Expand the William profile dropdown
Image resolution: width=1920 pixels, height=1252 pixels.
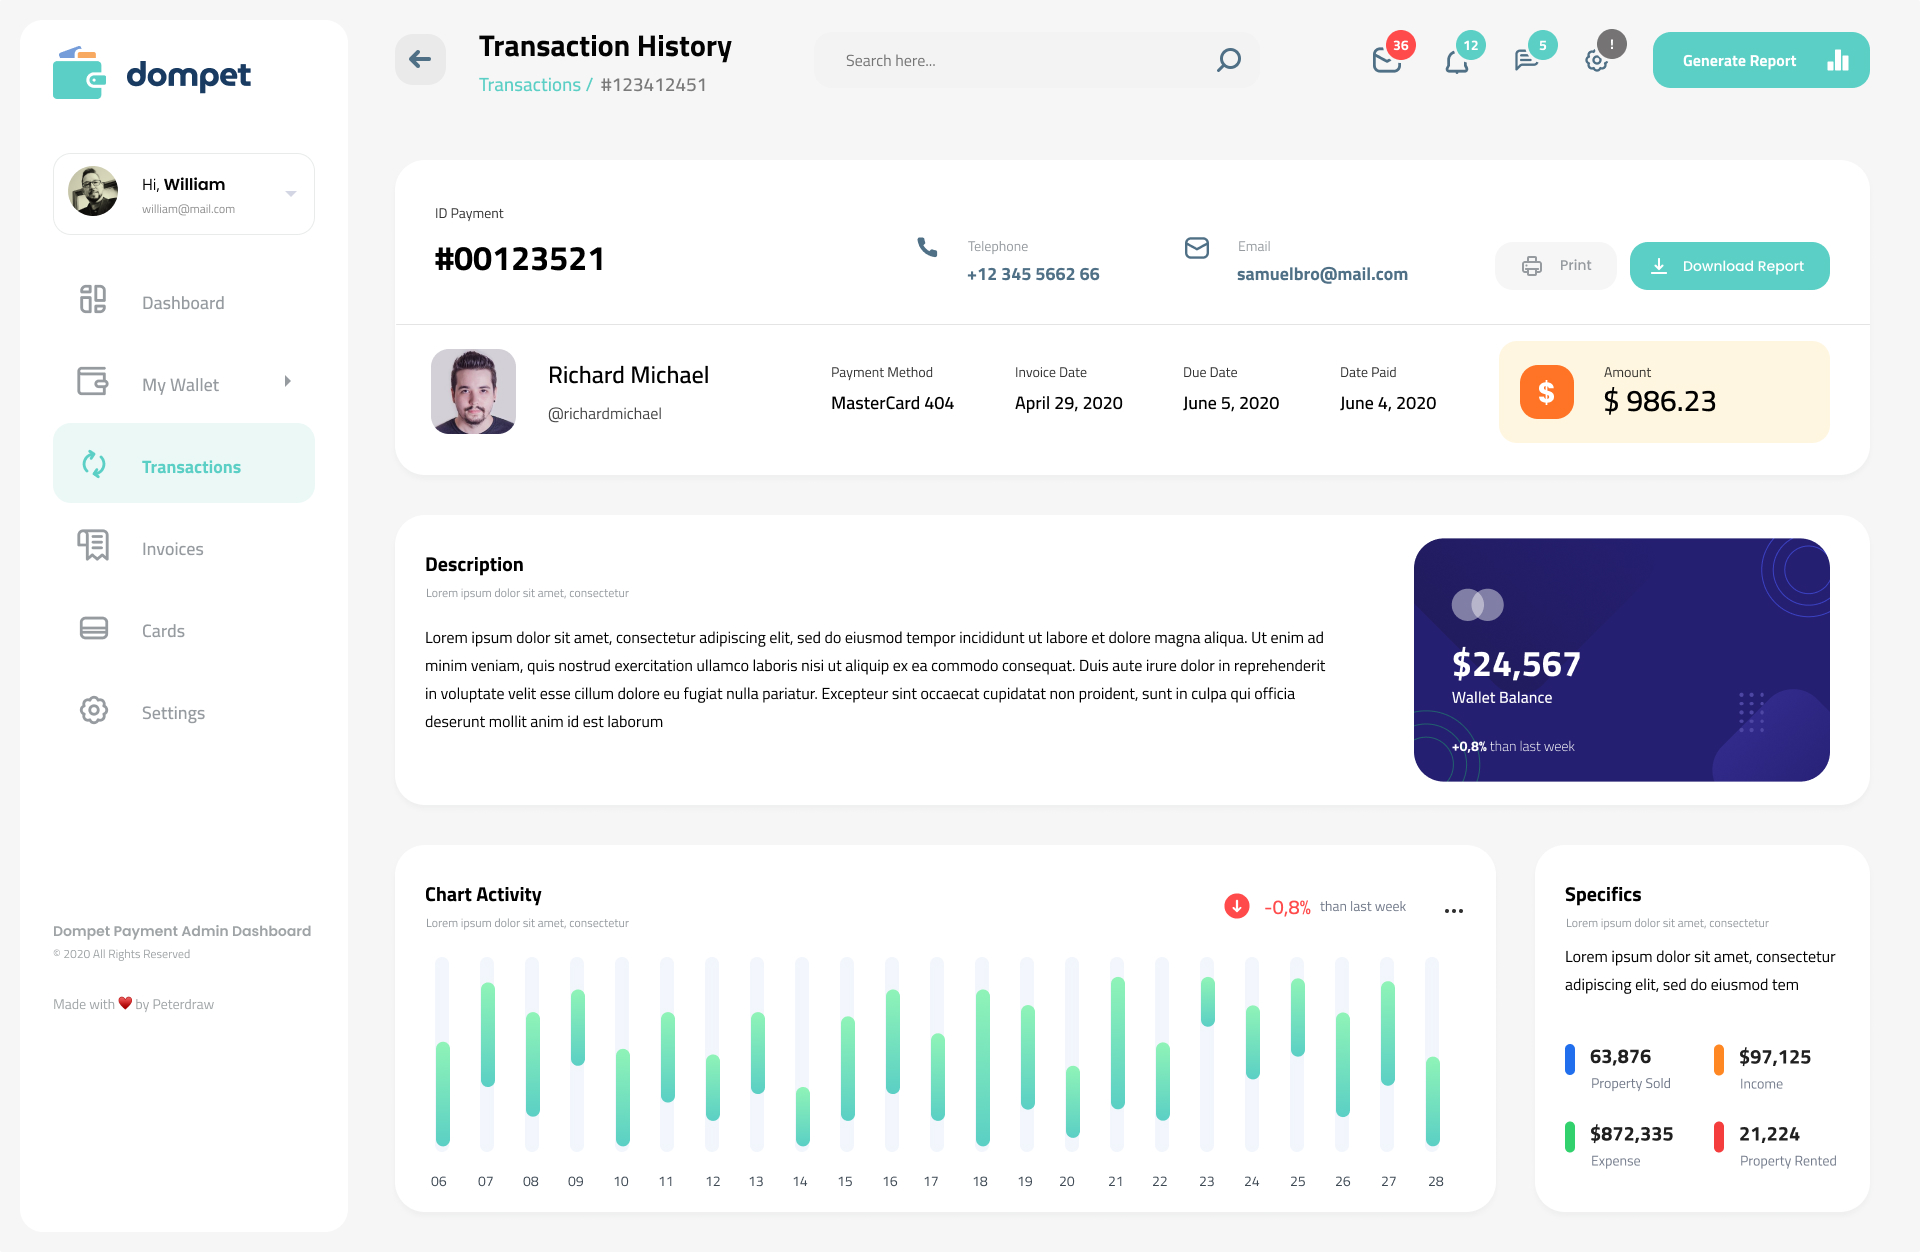pos(291,193)
